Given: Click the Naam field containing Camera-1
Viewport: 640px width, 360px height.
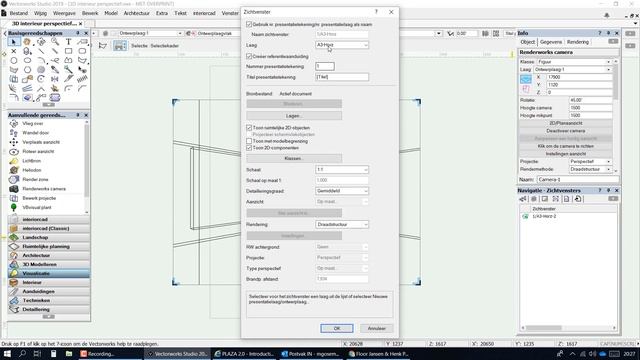Looking at the screenshot, I should point(577,180).
